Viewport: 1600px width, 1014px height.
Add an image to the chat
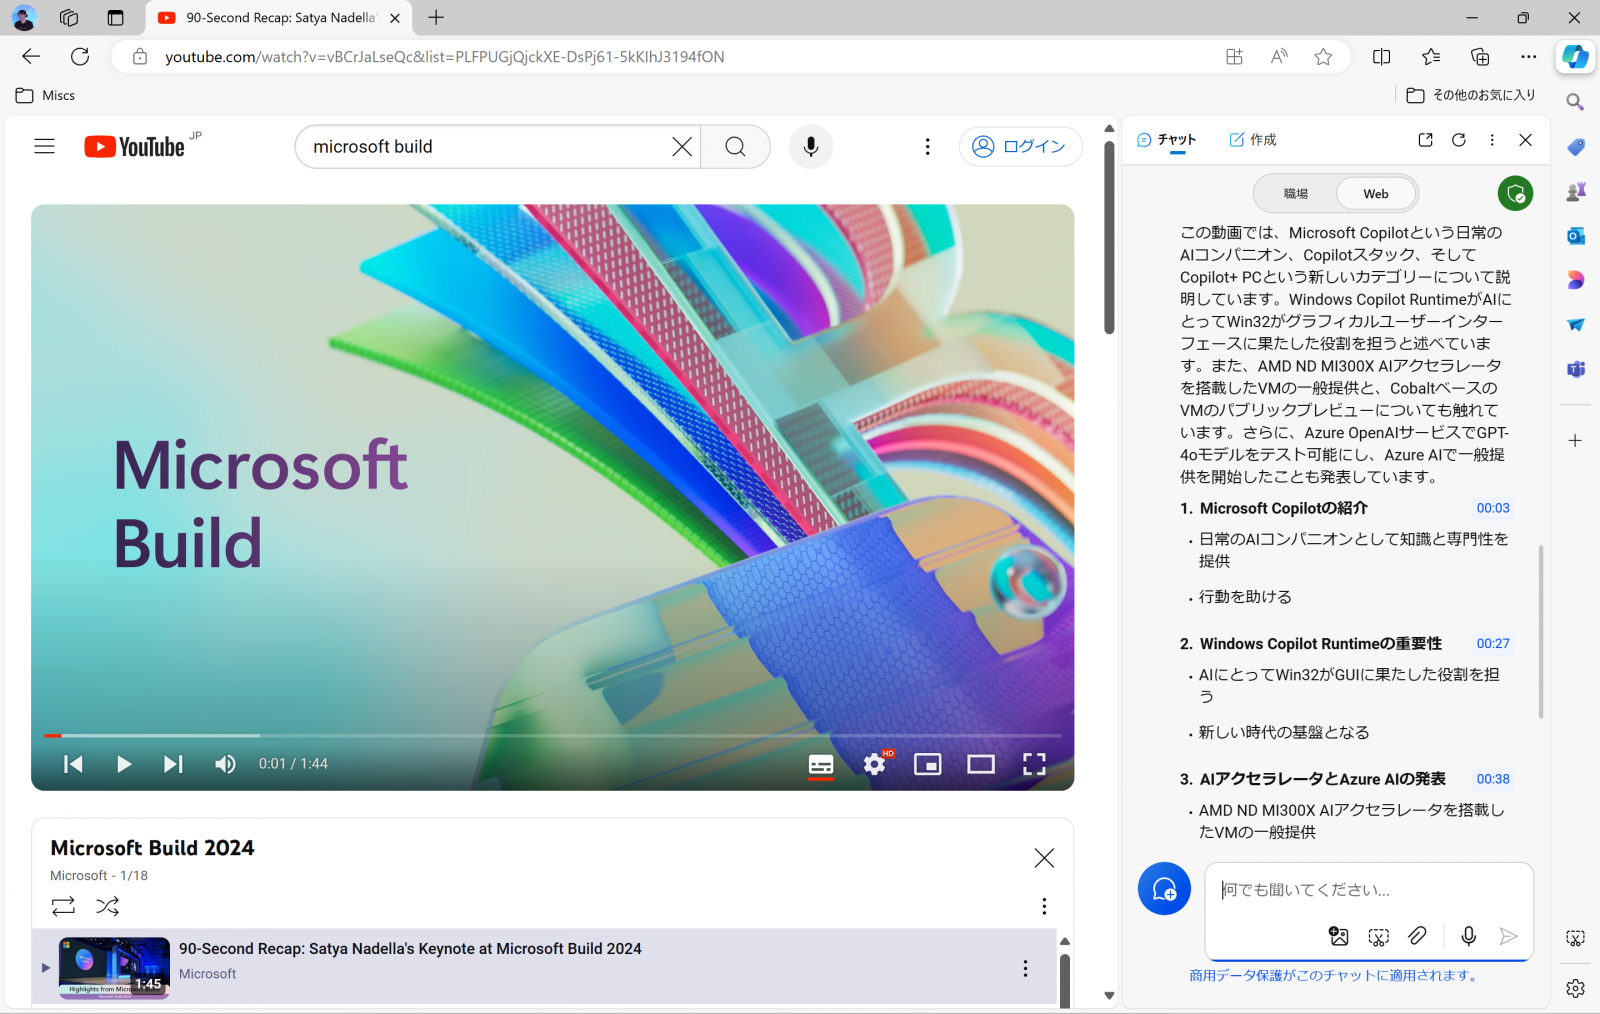(1338, 936)
